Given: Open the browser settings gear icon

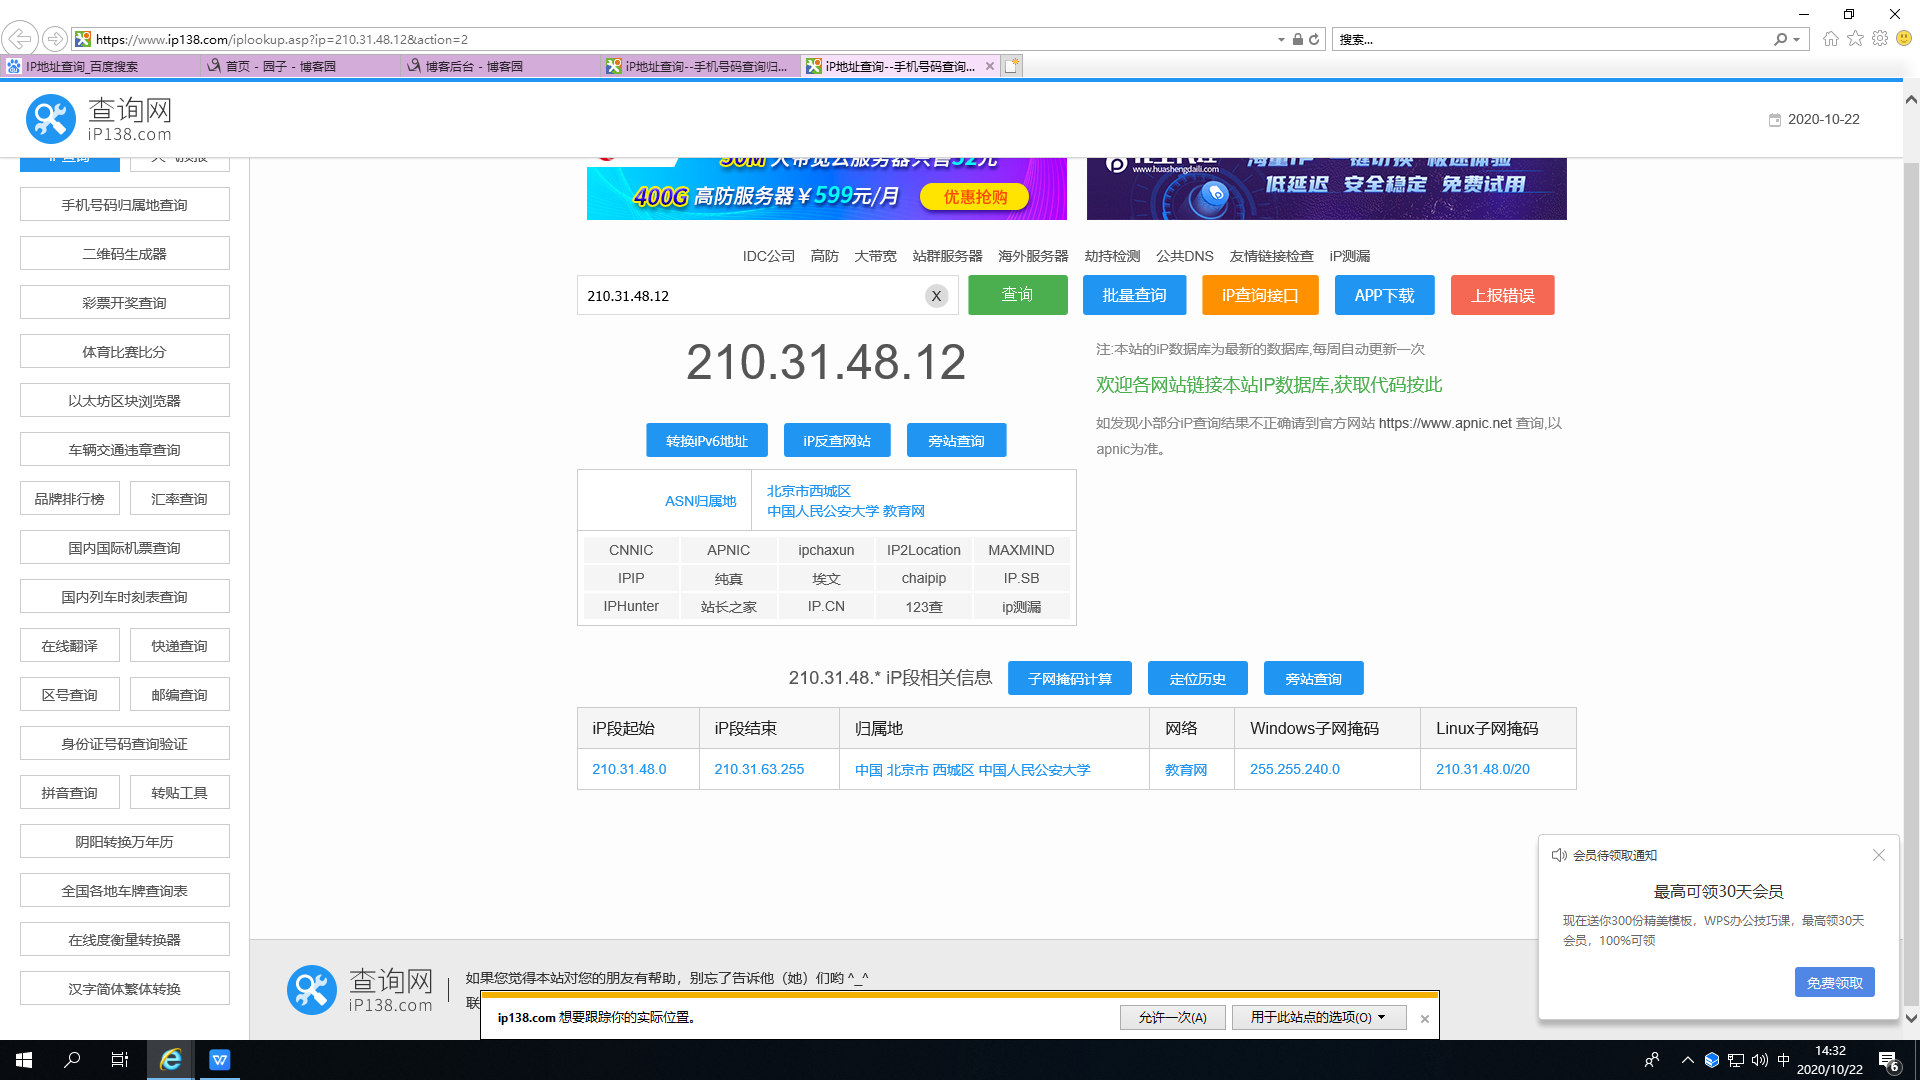Looking at the screenshot, I should pos(1880,39).
